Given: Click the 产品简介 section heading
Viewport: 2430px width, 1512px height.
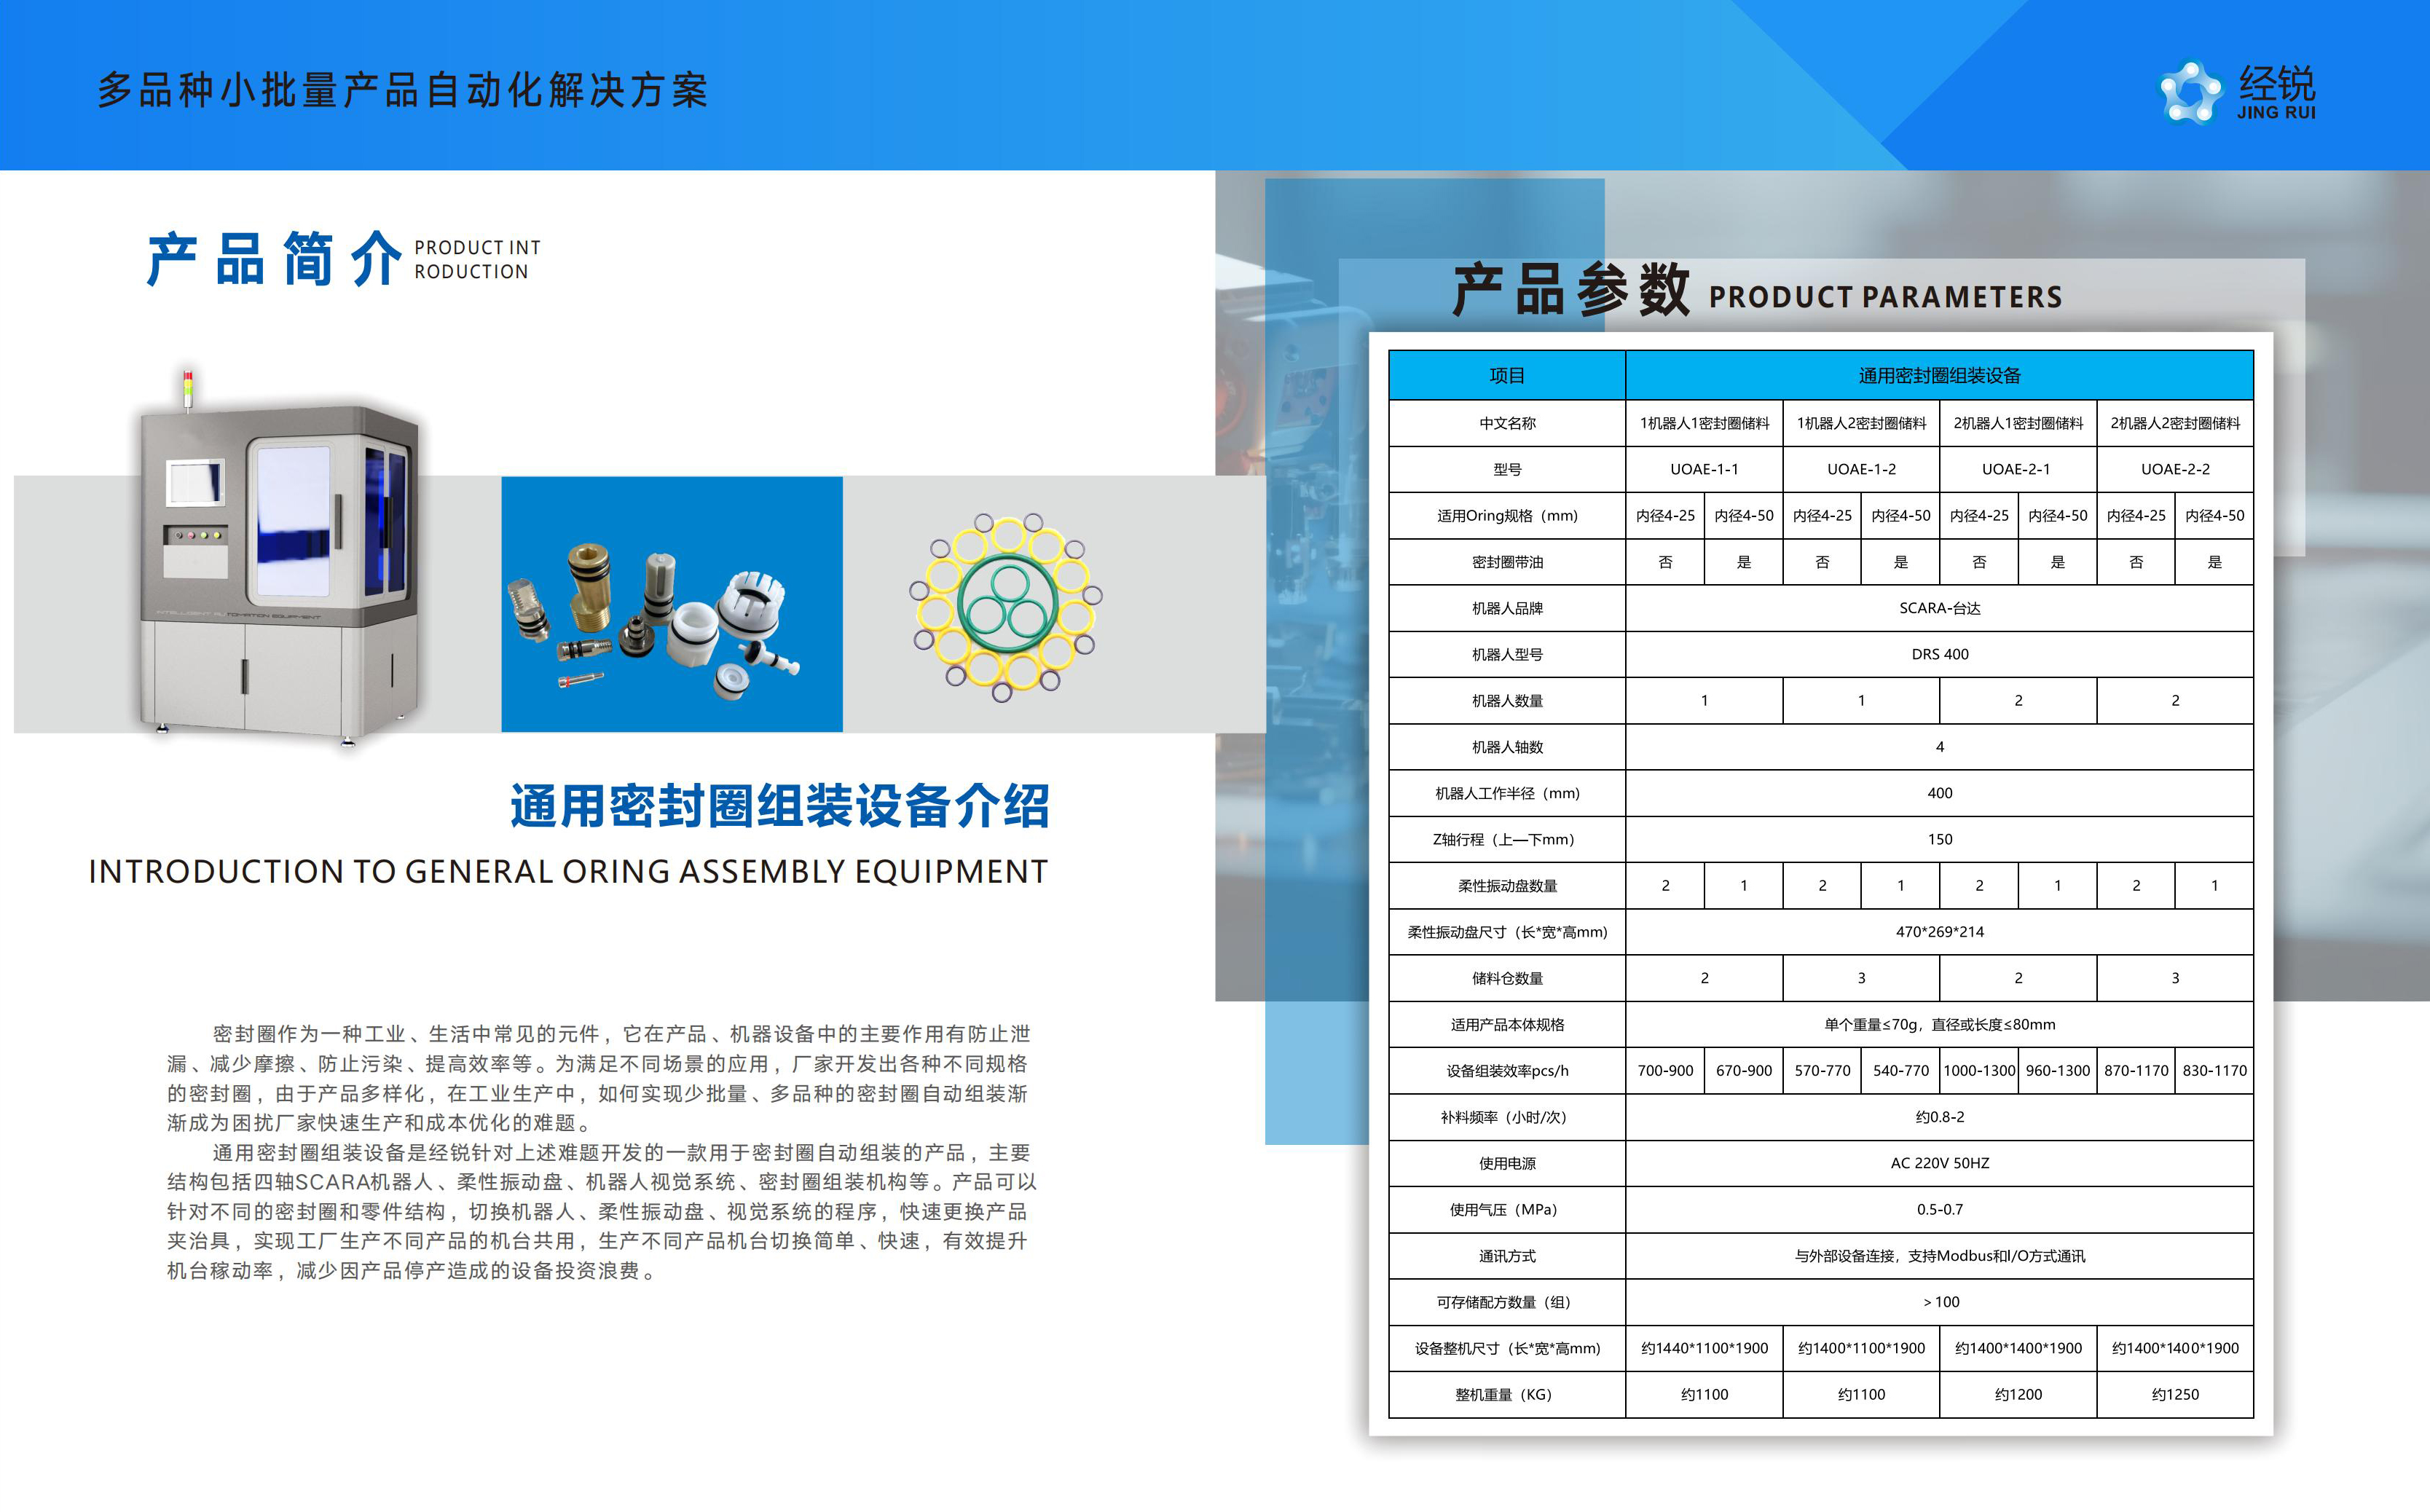Looking at the screenshot, I should click(x=273, y=259).
